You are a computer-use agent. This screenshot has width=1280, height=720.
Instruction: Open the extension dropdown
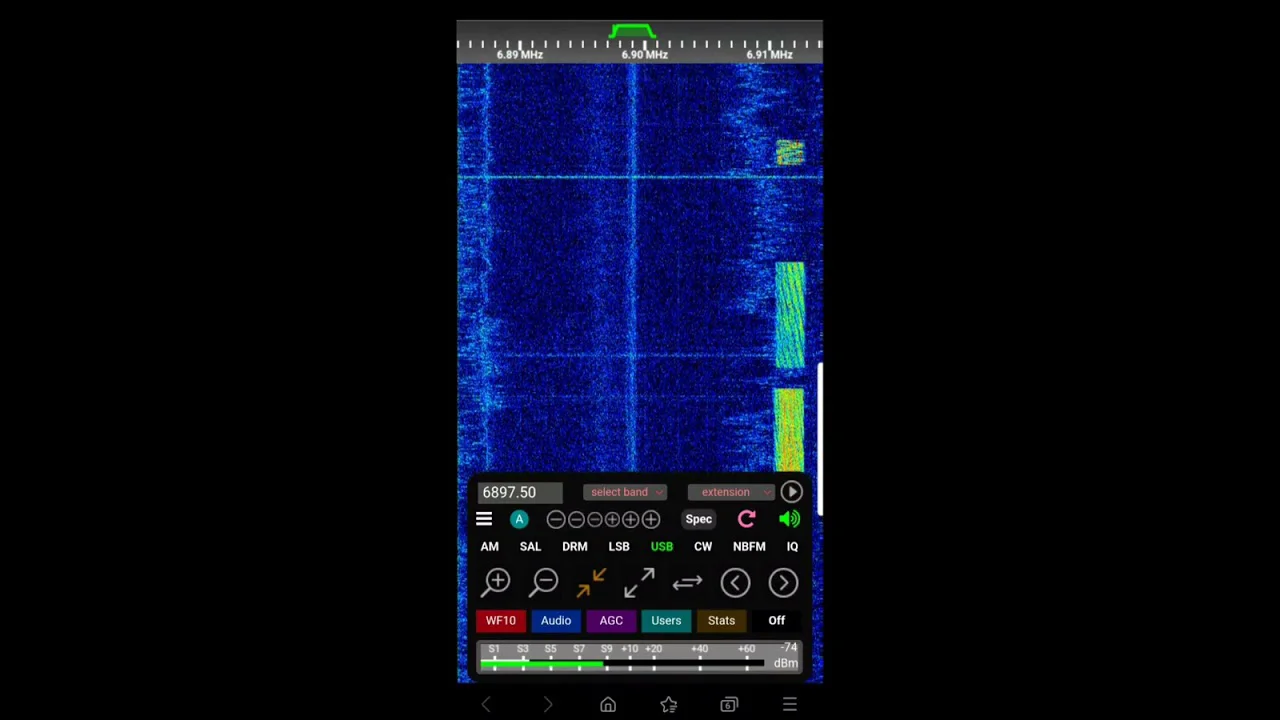(x=731, y=492)
